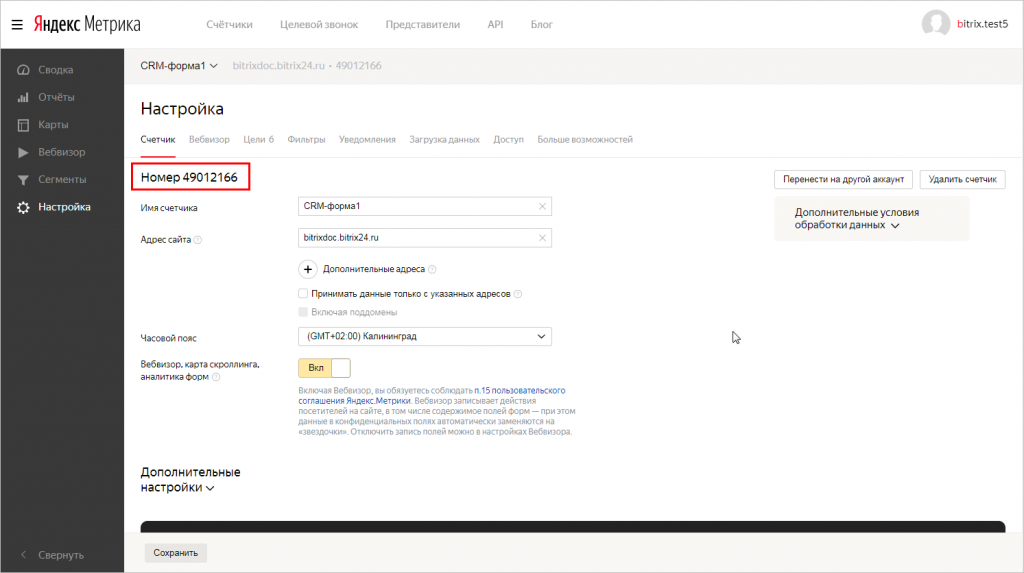Click the Отчёты bar chart icon

[x=24, y=97]
